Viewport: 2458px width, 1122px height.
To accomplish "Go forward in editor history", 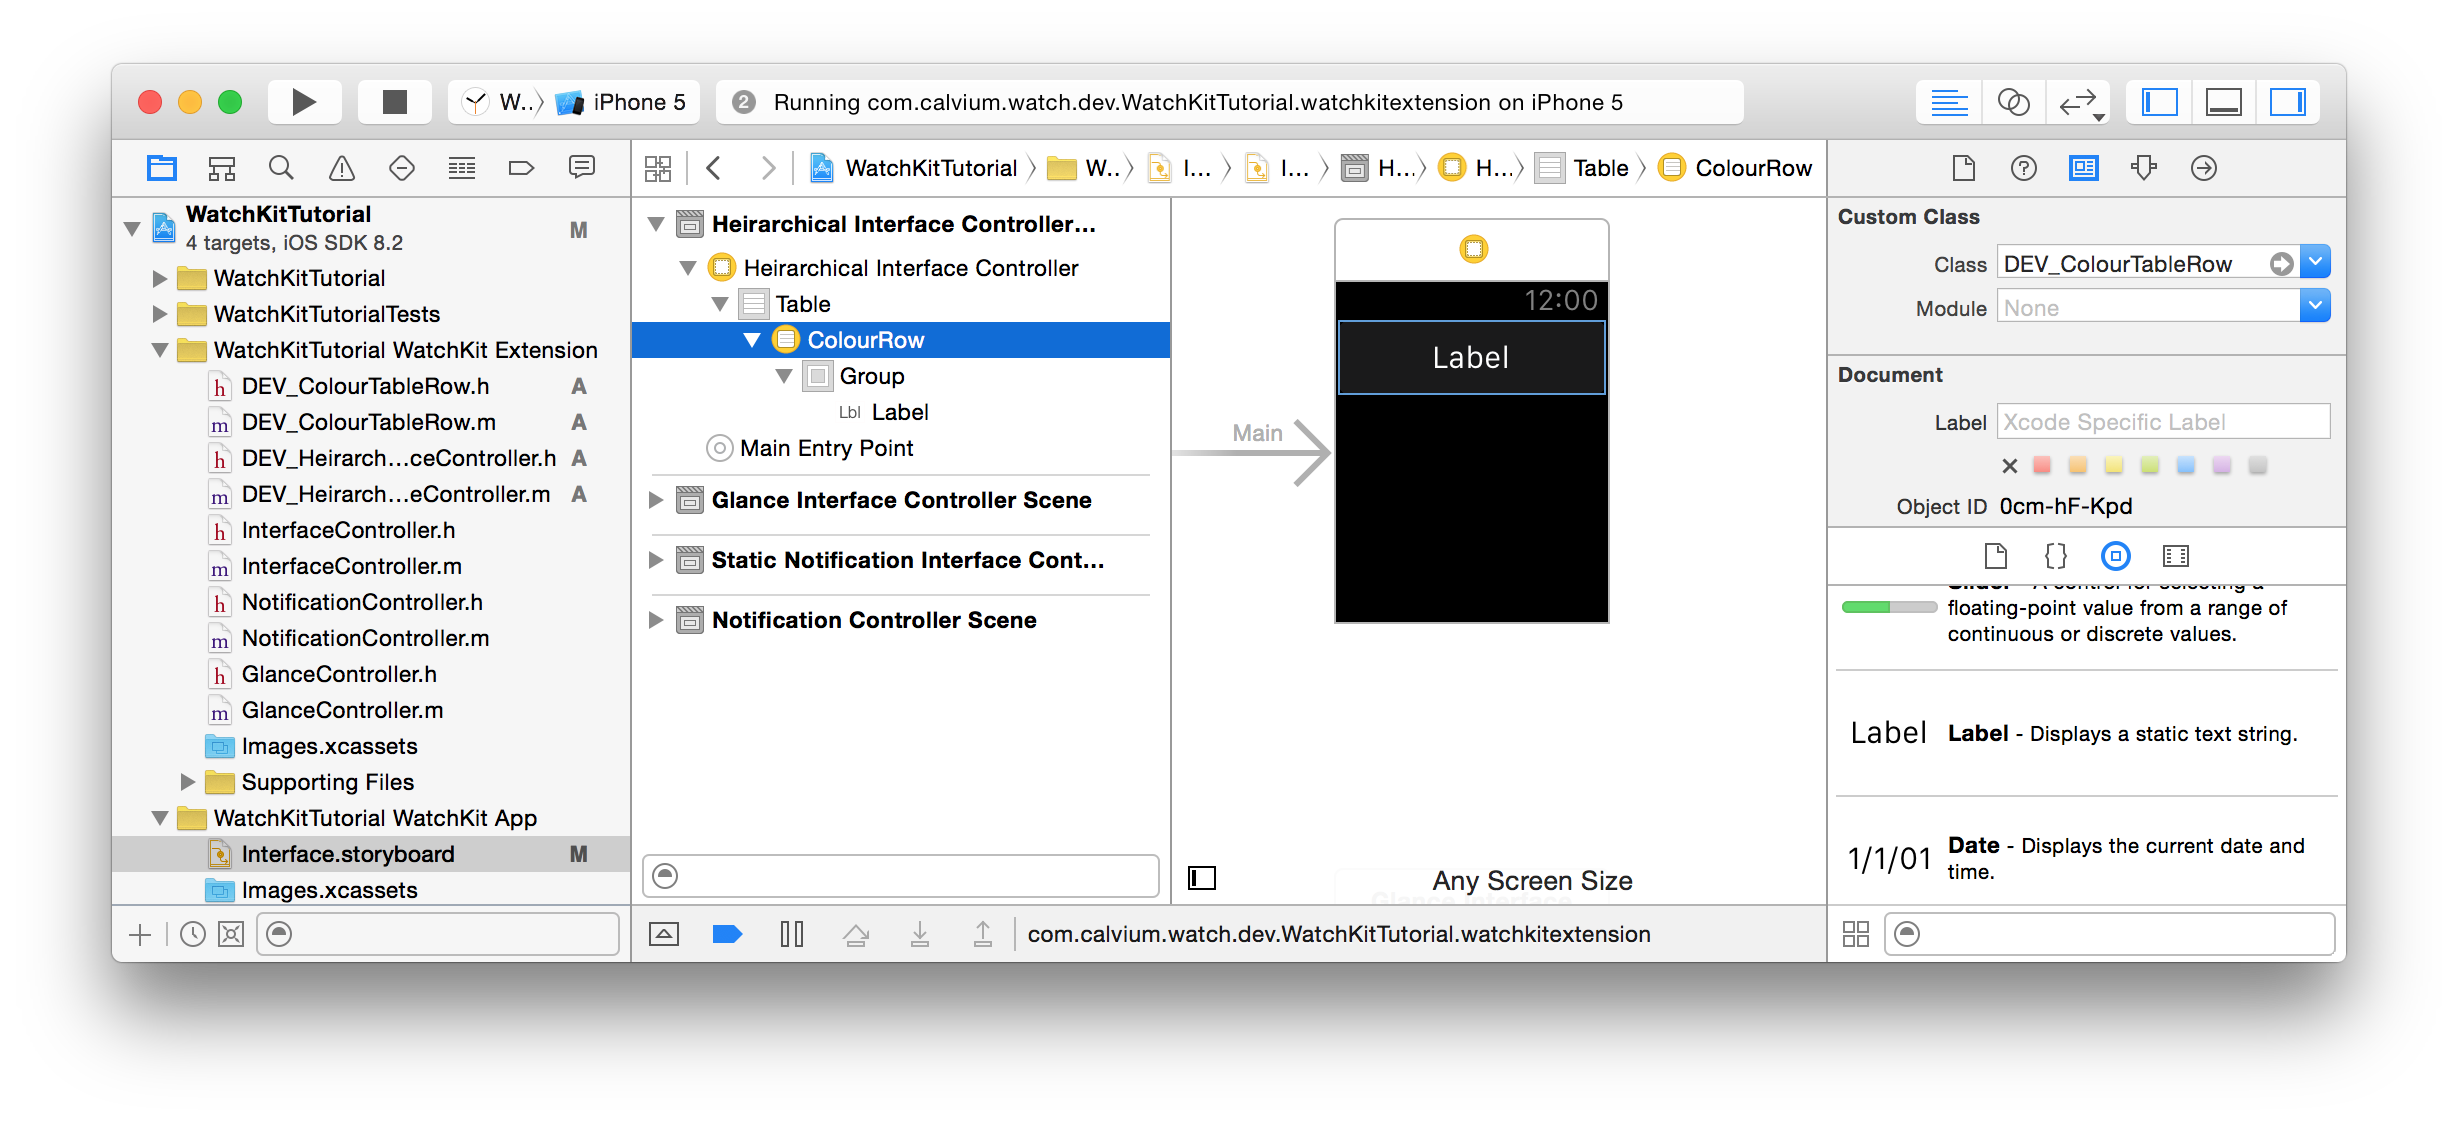I will 768,168.
